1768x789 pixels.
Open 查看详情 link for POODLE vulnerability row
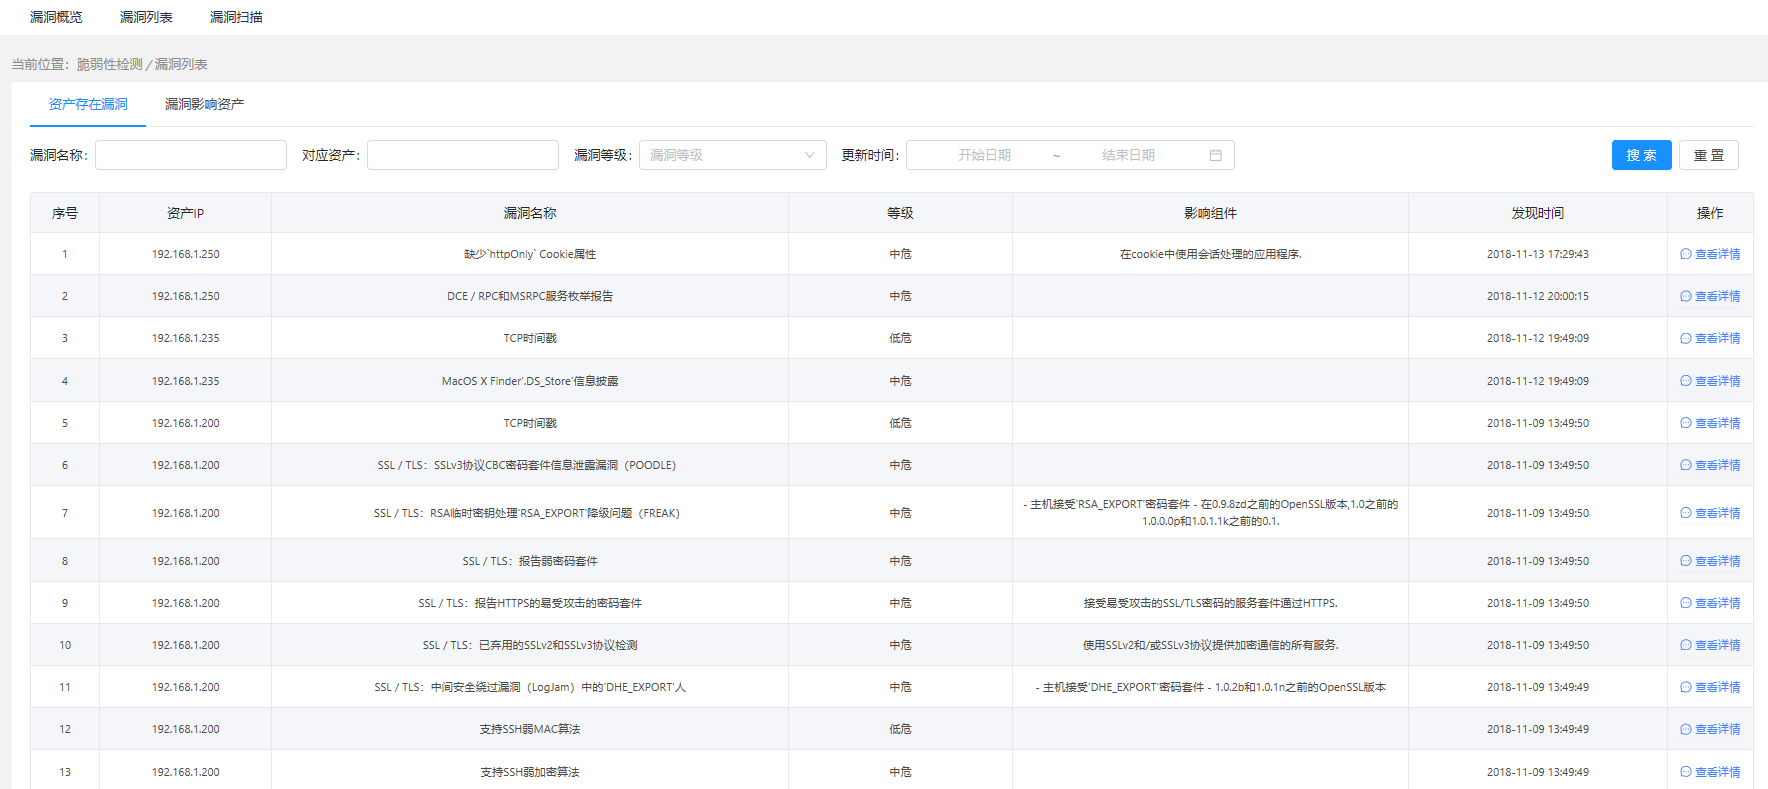click(x=1716, y=465)
